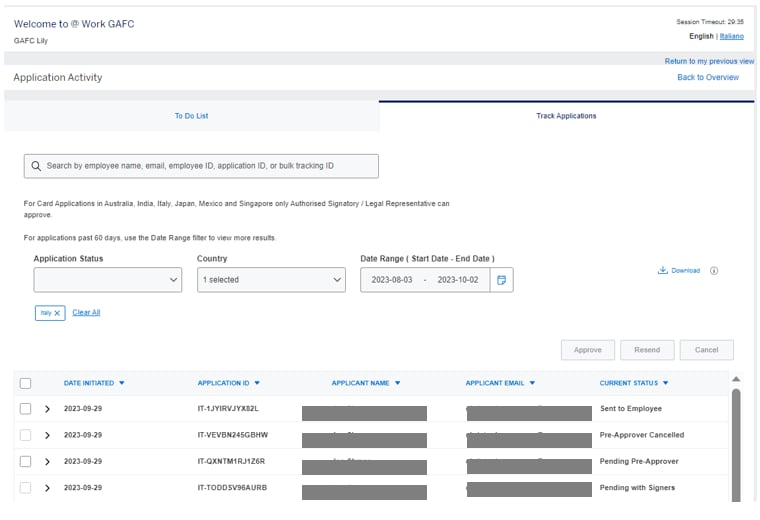Click the Back to Overview link

click(708, 77)
